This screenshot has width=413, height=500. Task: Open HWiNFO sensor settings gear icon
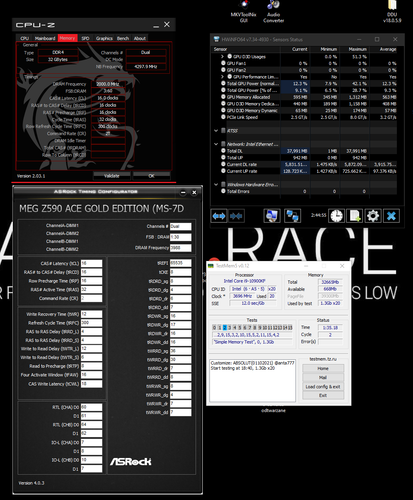[x=373, y=216]
